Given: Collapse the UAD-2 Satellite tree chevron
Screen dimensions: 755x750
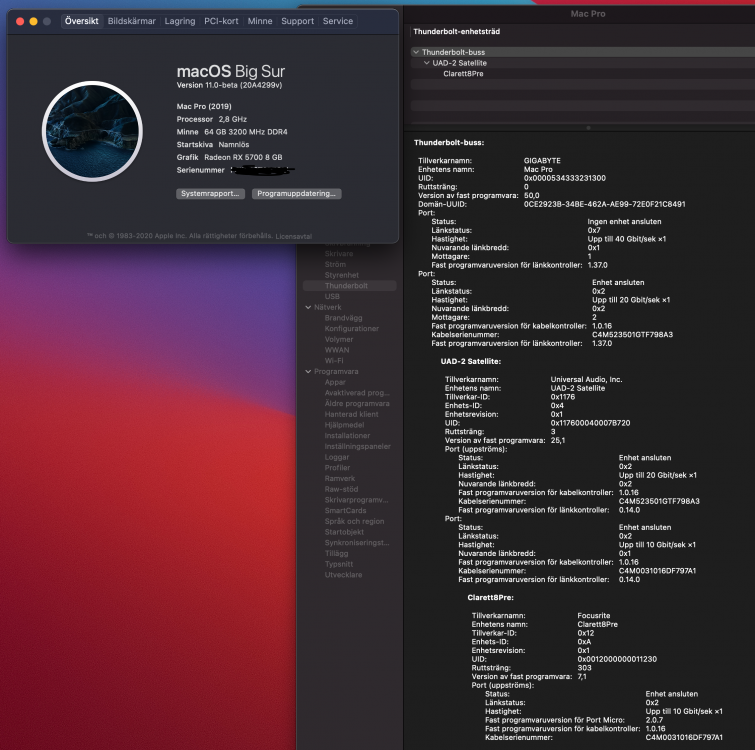Looking at the screenshot, I should click(x=427, y=63).
